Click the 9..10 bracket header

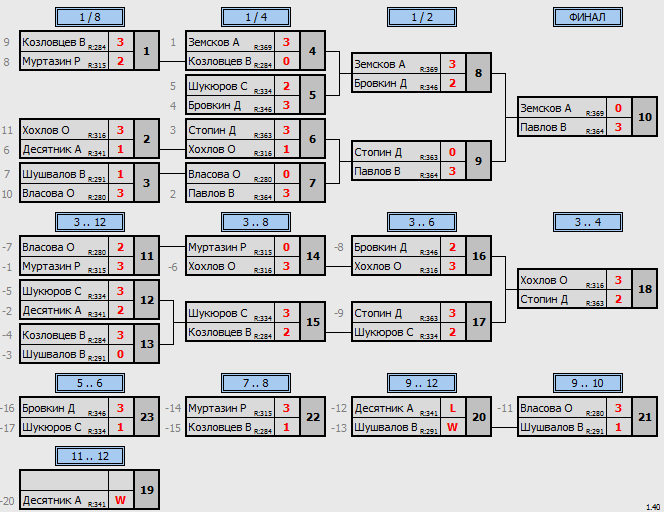pos(588,383)
